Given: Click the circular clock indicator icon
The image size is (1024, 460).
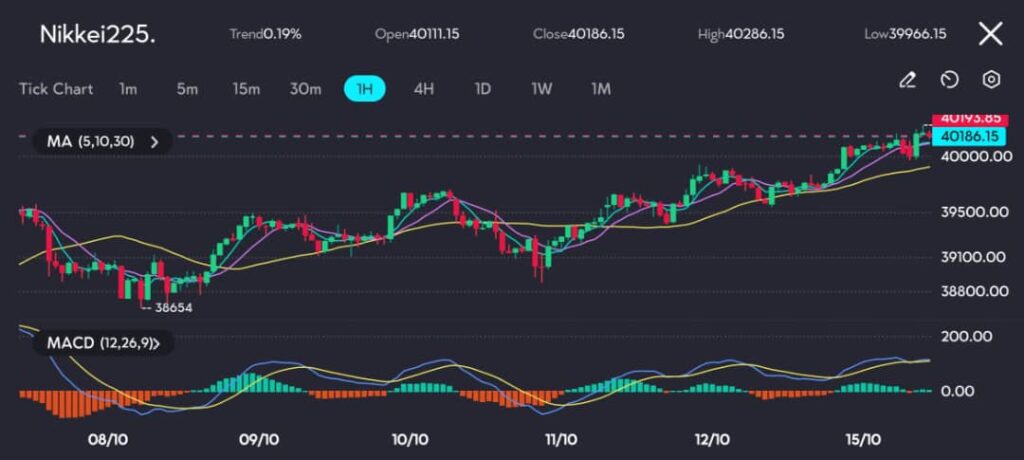Looking at the screenshot, I should point(950,80).
